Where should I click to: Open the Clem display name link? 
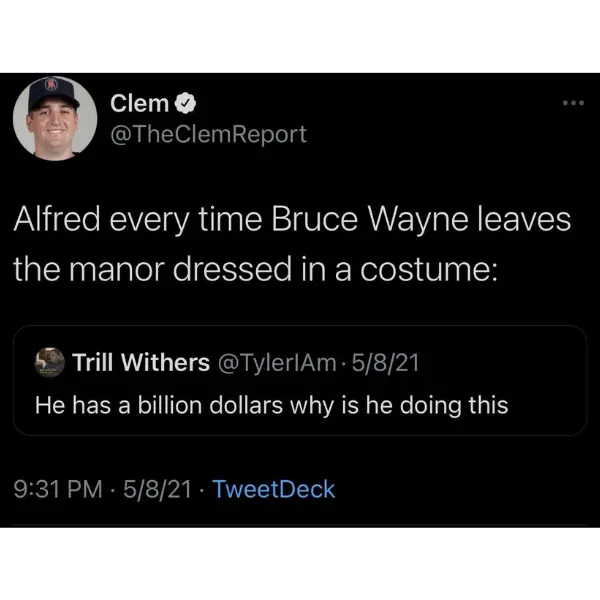pos(140,102)
